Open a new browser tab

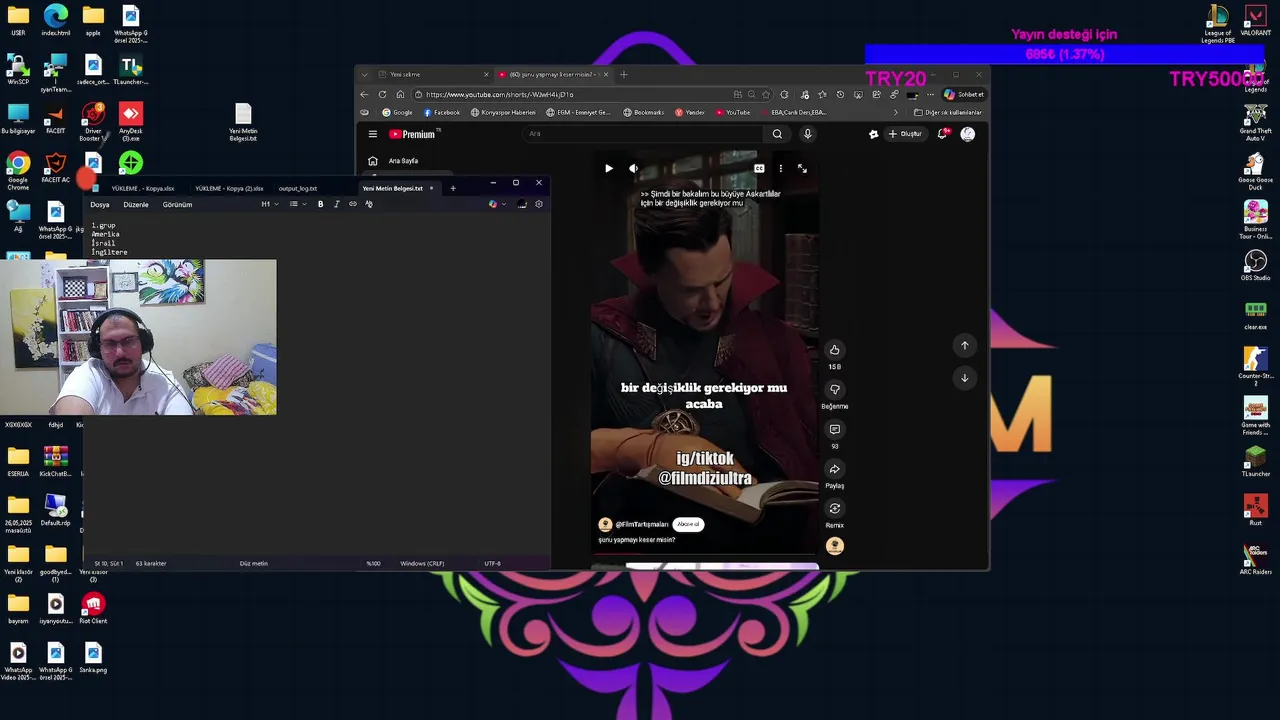[623, 74]
